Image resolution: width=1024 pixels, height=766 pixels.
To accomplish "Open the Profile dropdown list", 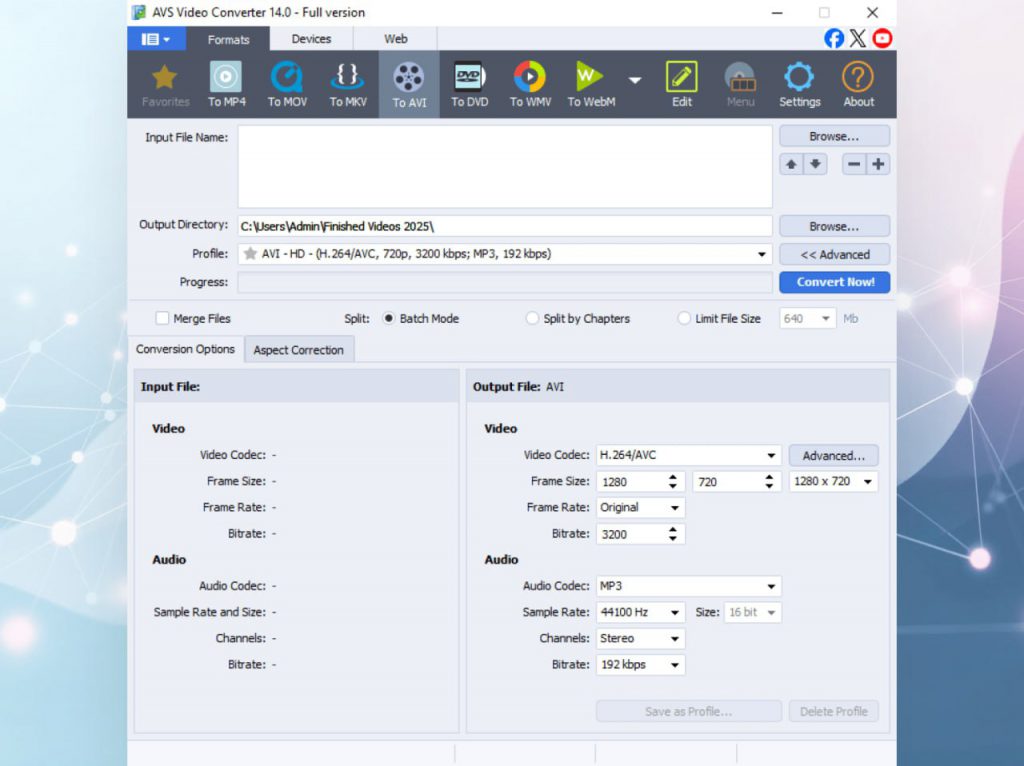I will click(x=763, y=255).
